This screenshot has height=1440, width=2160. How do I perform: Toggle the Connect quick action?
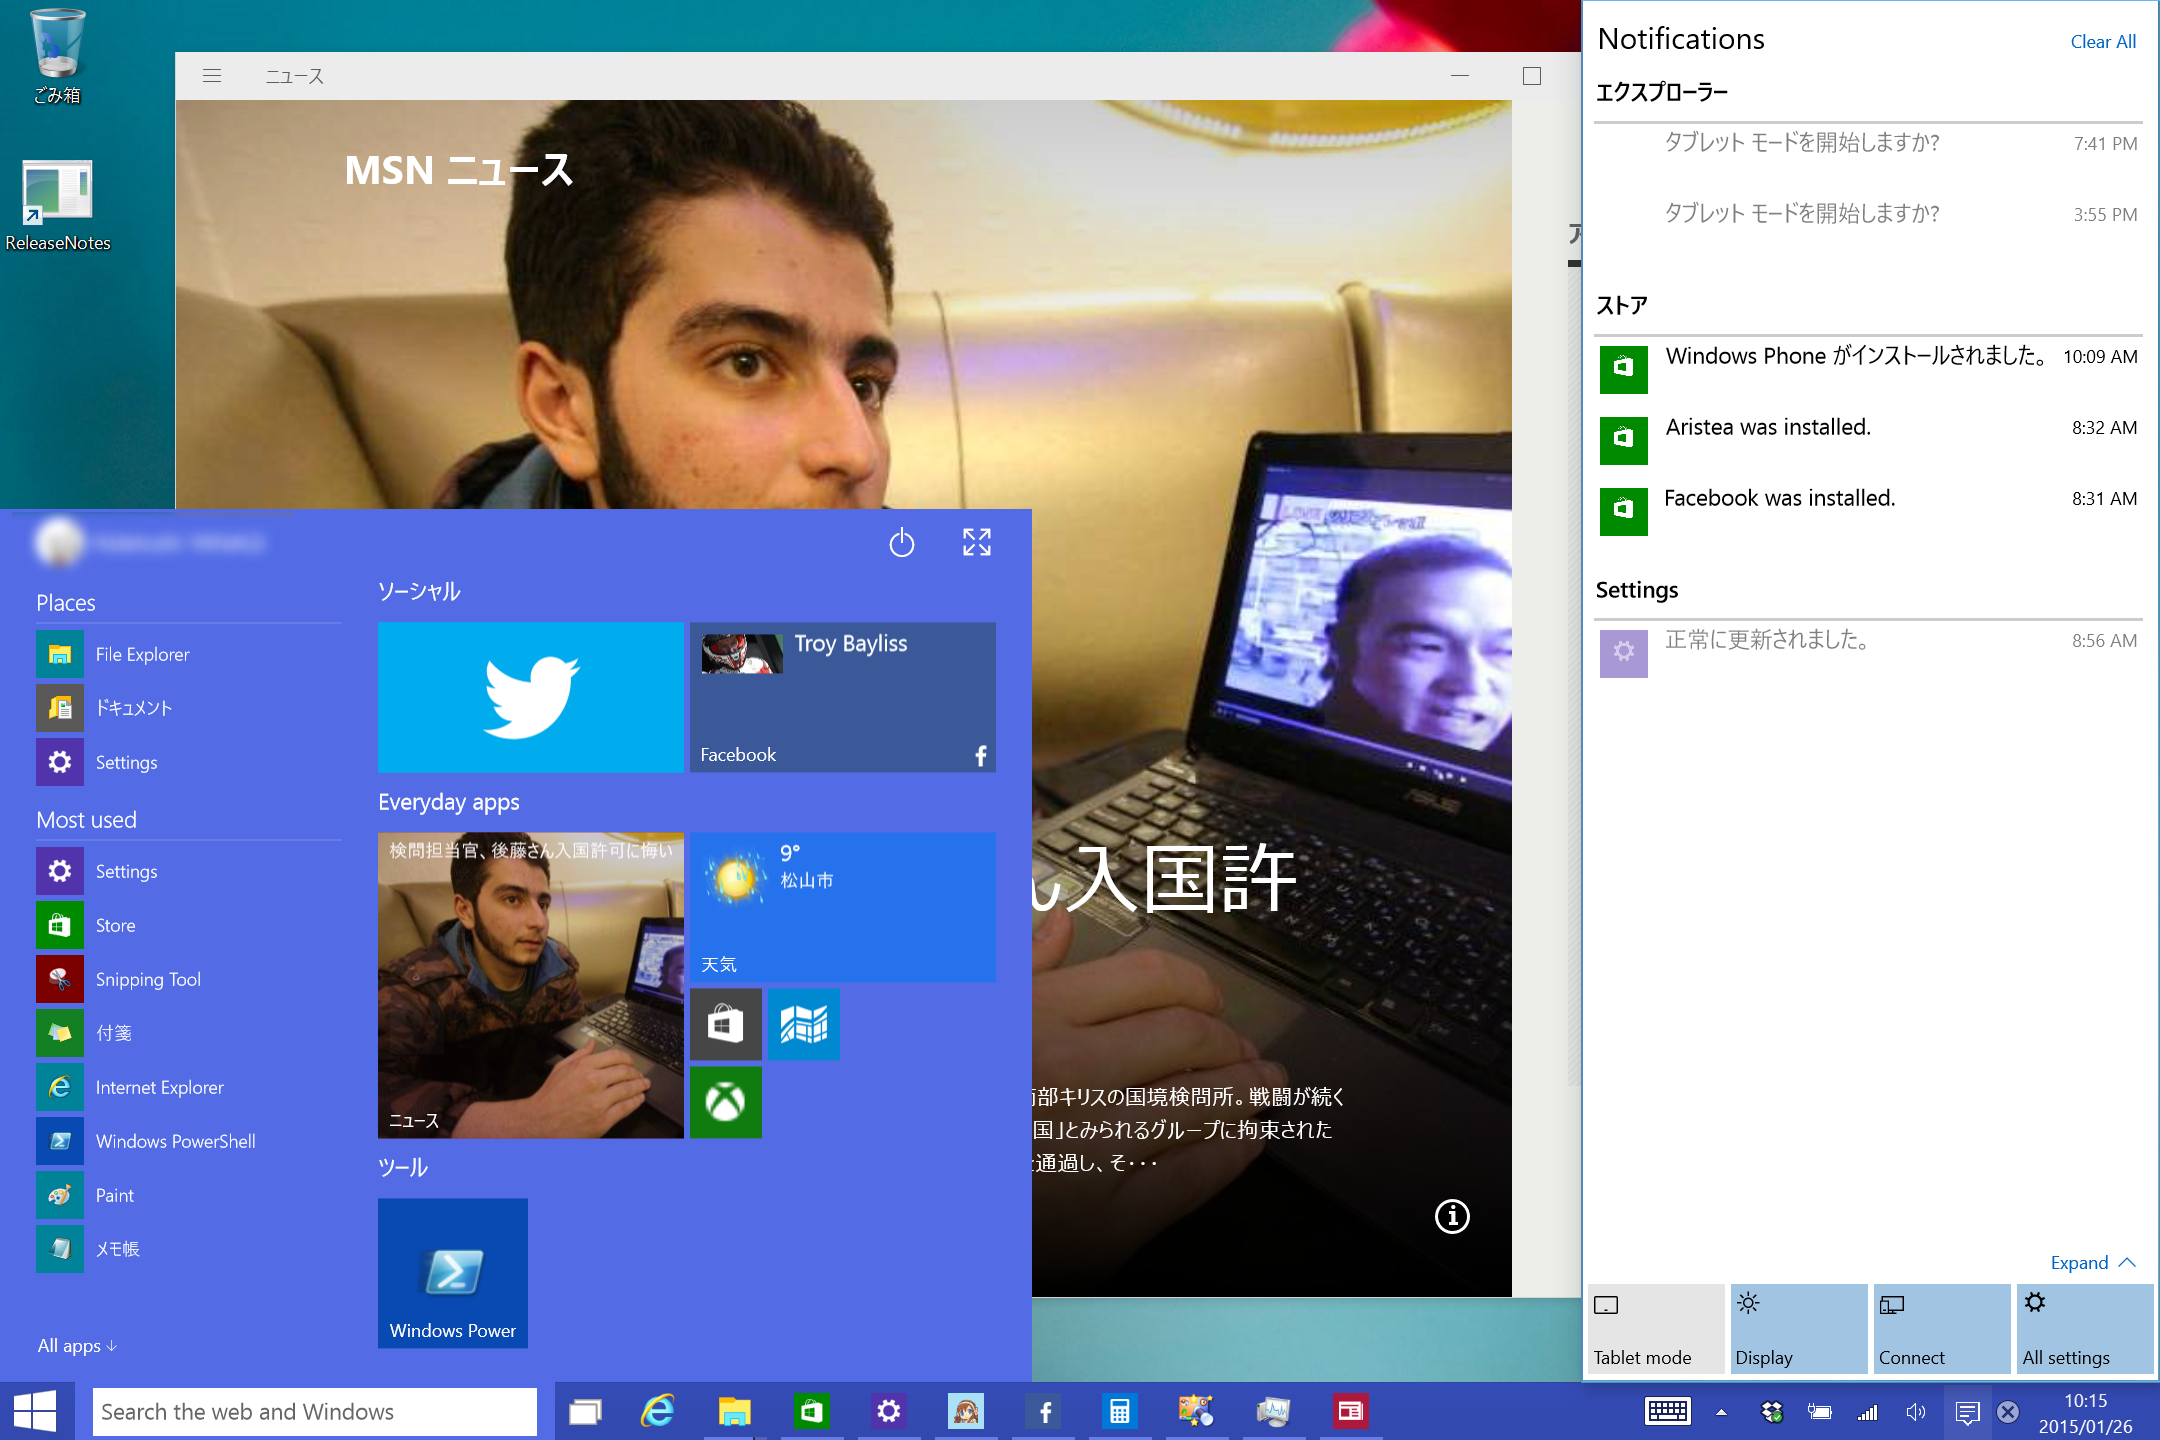tap(1941, 1328)
